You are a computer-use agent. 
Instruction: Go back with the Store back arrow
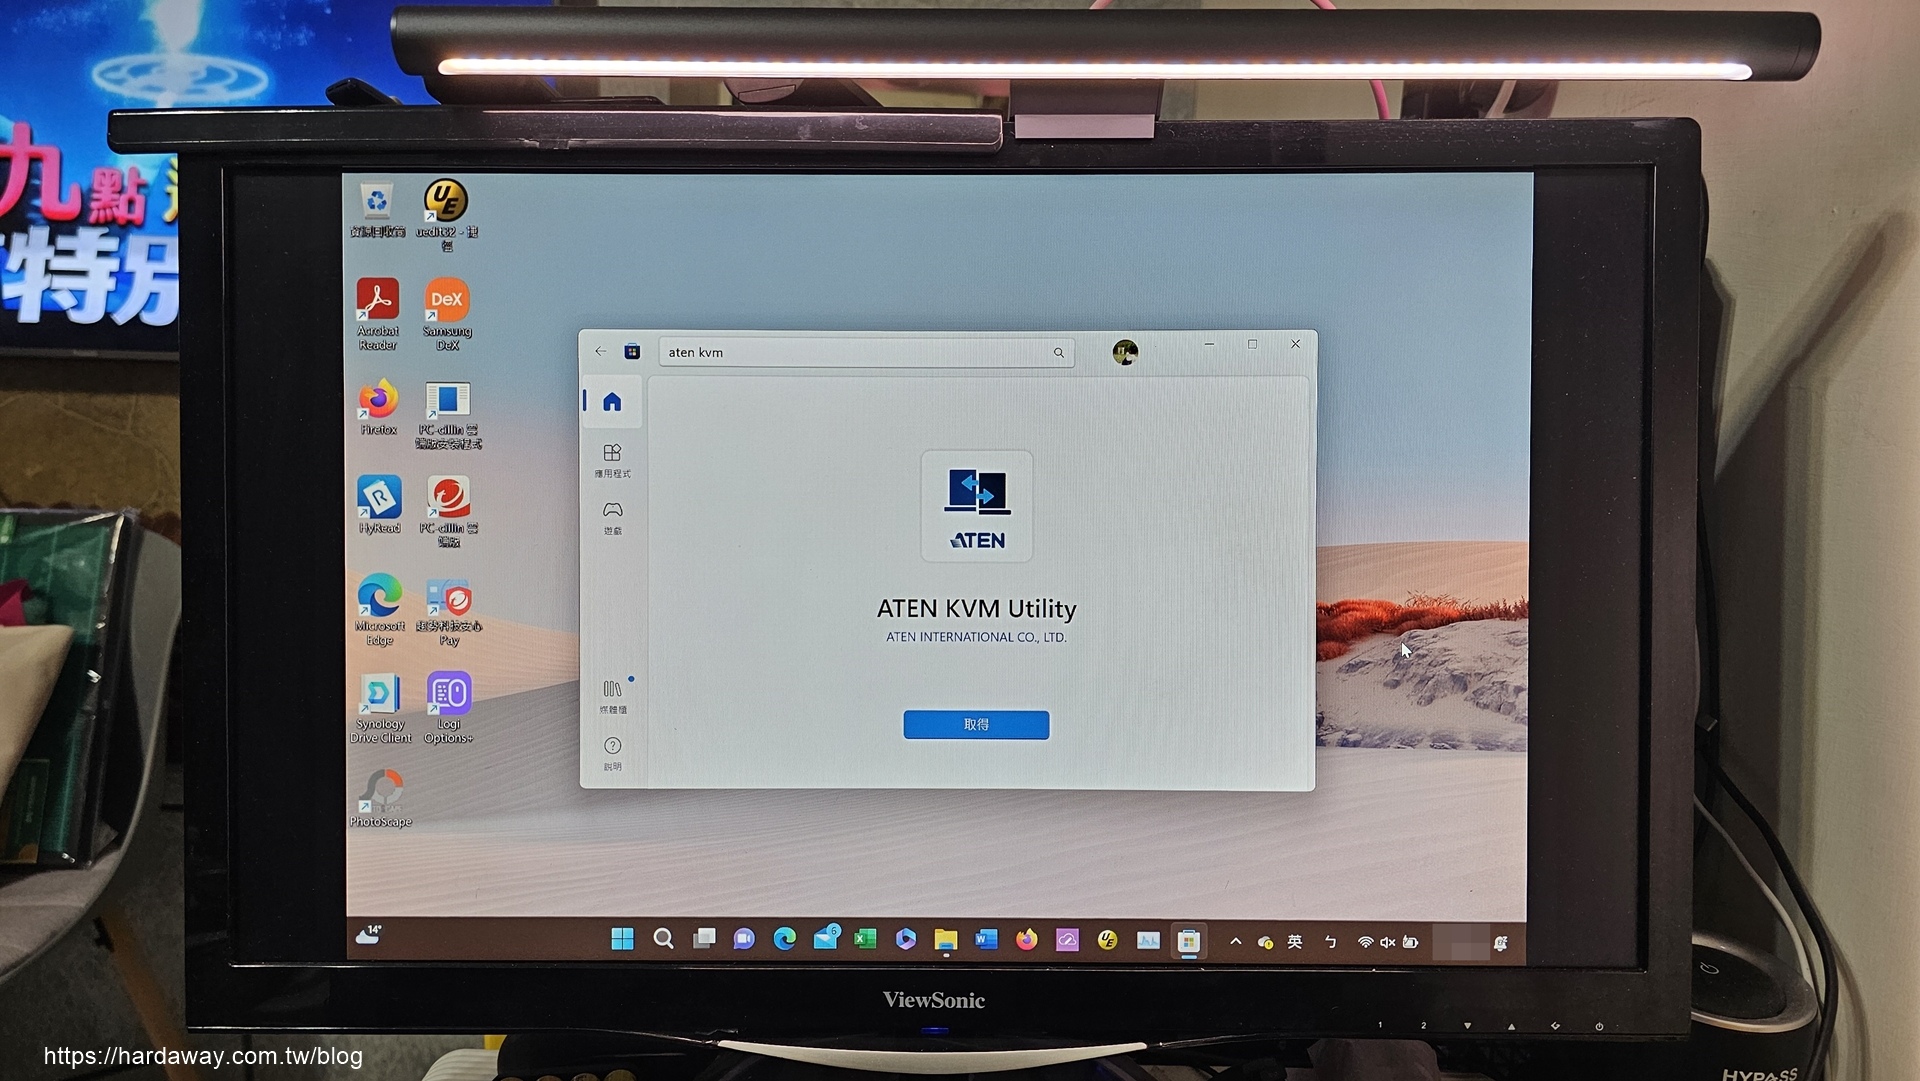click(x=600, y=351)
